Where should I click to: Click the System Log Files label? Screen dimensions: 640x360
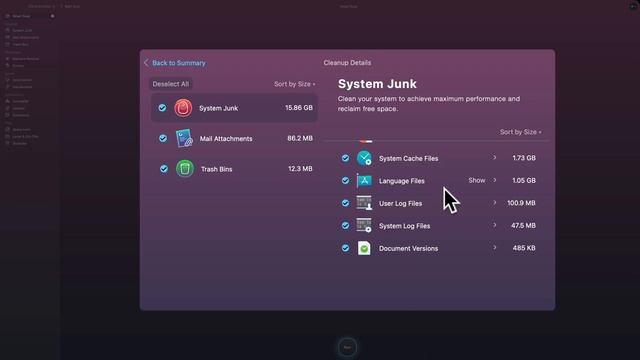(404, 226)
